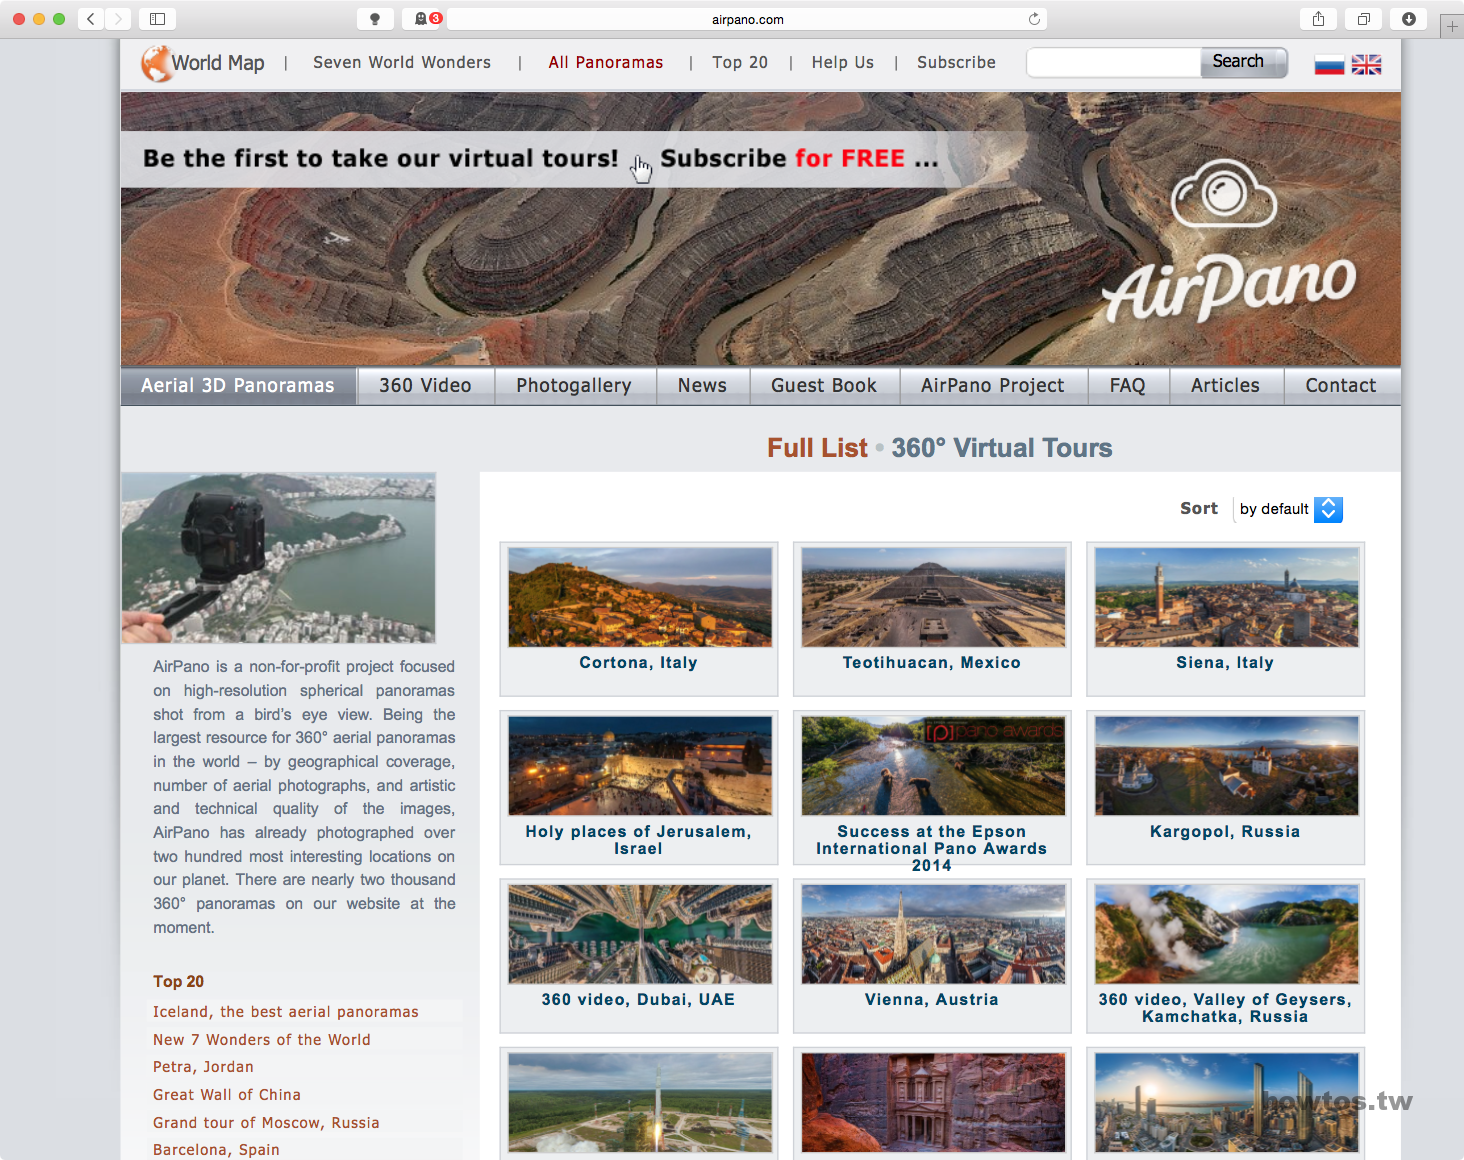The width and height of the screenshot is (1464, 1160).
Task: Click the Safari back arrow button
Action: click(x=91, y=19)
